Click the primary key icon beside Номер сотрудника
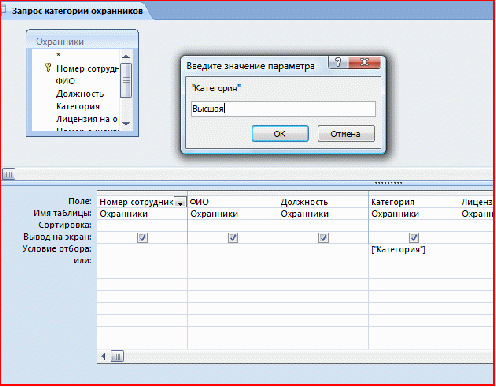The width and height of the screenshot is (496, 387). pos(48,68)
